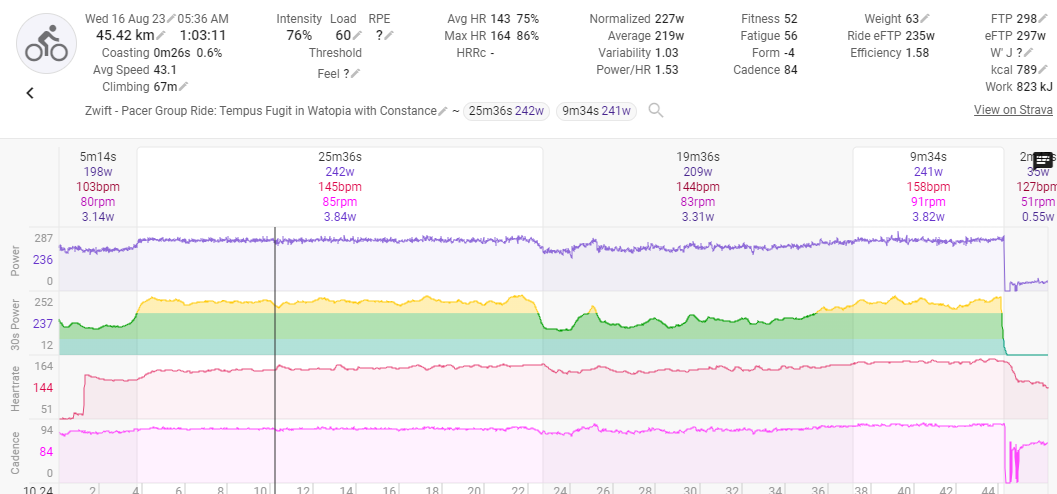Click the Coasting 0m26s stat
Image resolution: width=1057 pixels, height=494 pixels.
(x=162, y=53)
